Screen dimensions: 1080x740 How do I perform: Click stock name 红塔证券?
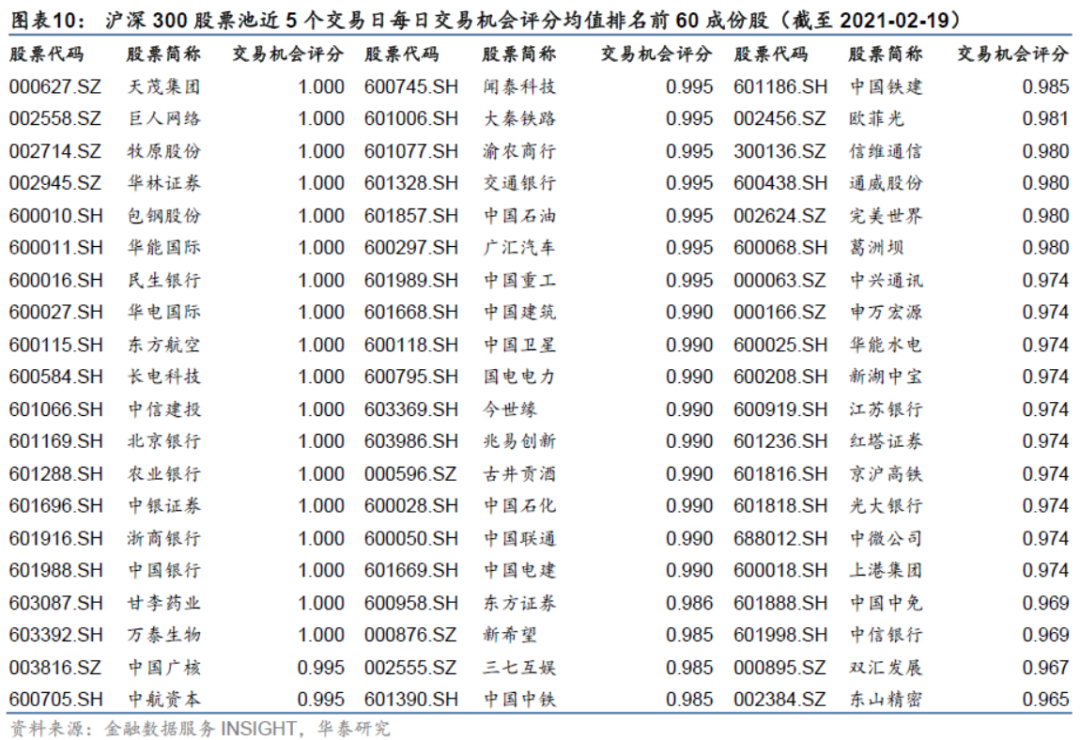coord(886,441)
